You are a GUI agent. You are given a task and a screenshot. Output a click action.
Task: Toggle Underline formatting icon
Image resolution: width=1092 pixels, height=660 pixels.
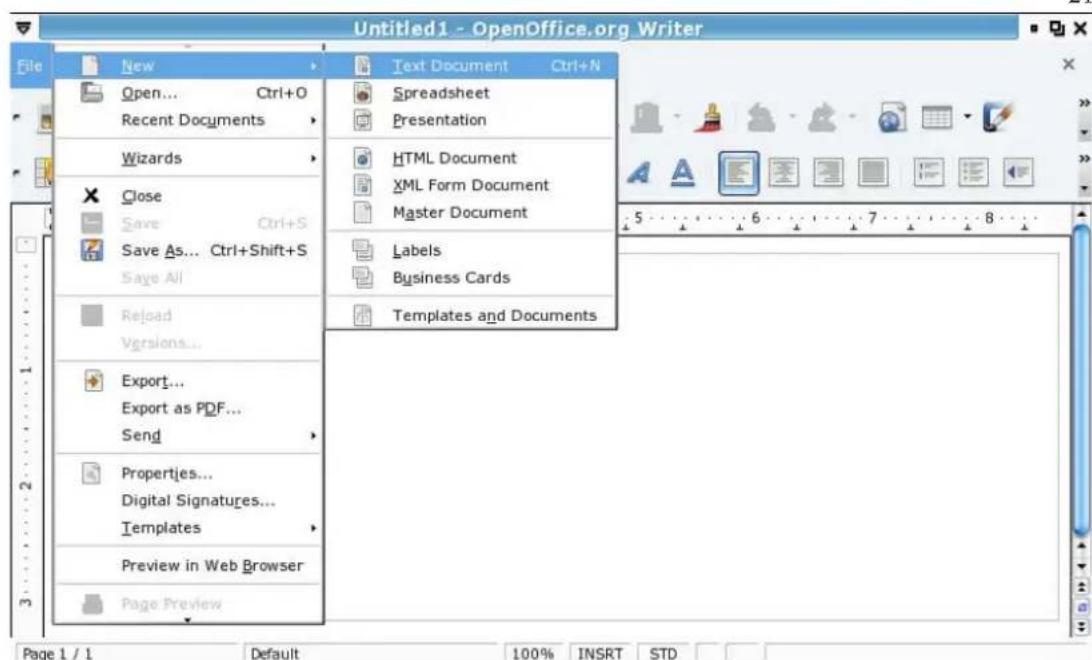coord(682,173)
